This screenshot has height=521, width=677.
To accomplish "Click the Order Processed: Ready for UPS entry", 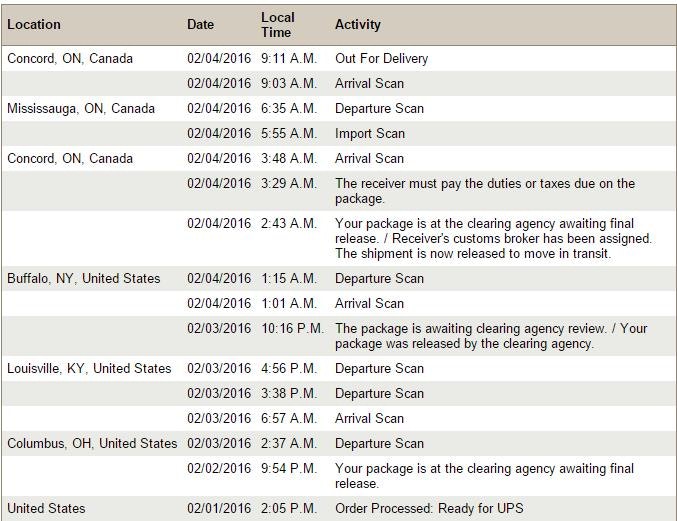I will click(428, 508).
